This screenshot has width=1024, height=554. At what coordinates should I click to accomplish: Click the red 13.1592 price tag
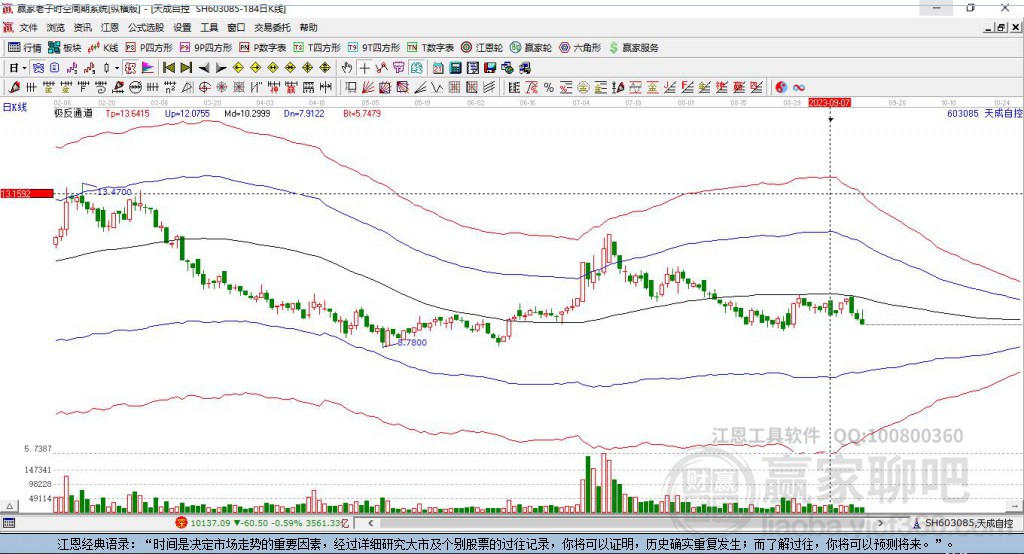click(27, 193)
